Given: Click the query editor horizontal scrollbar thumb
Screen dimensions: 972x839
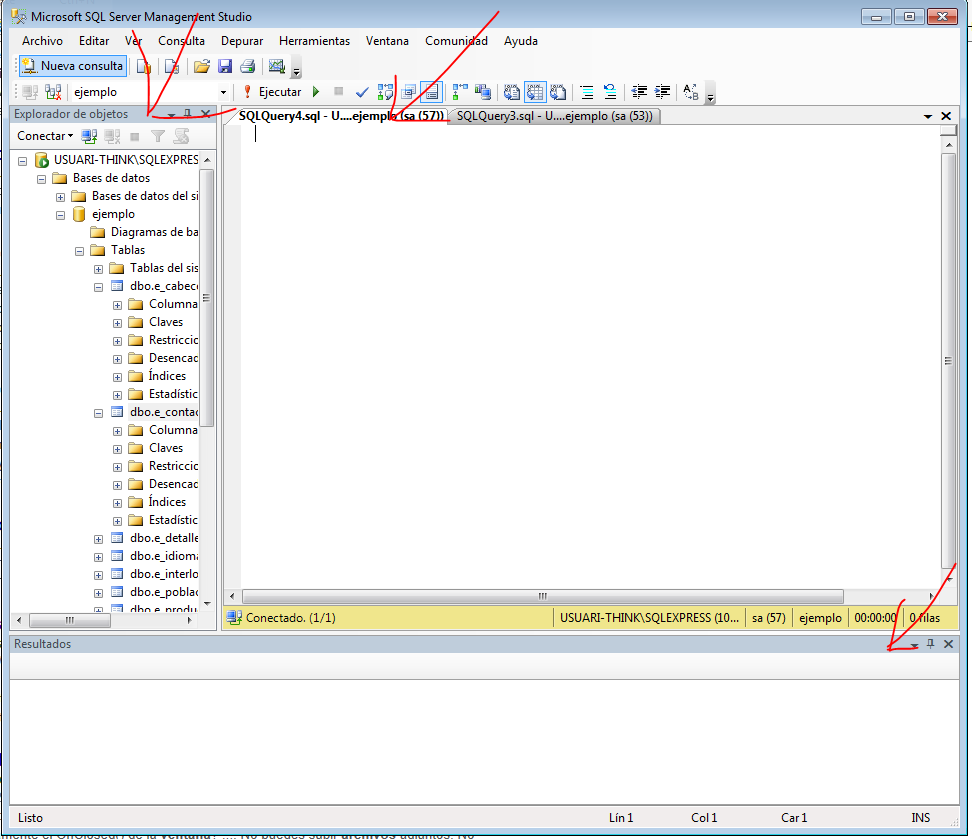Looking at the screenshot, I should click(542, 596).
